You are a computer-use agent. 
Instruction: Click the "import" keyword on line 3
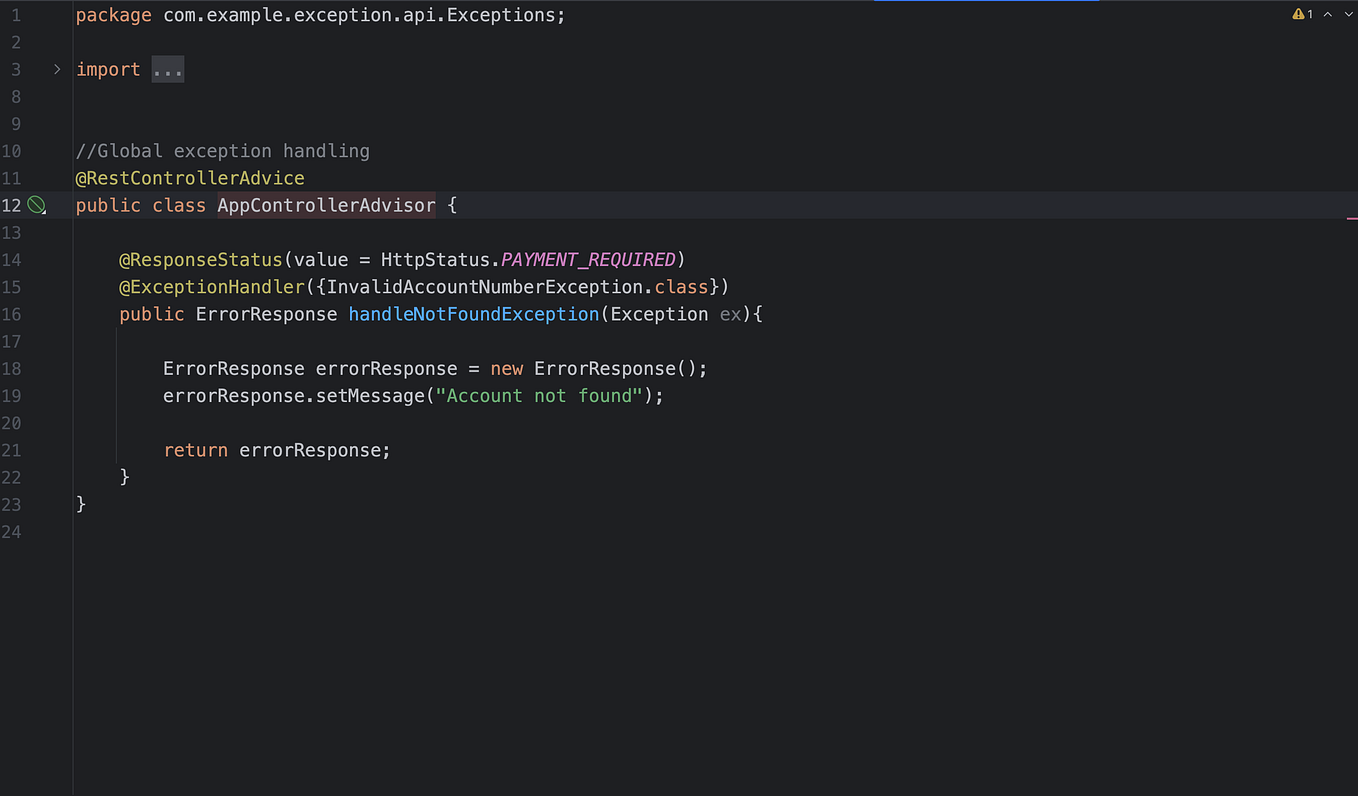click(108, 69)
